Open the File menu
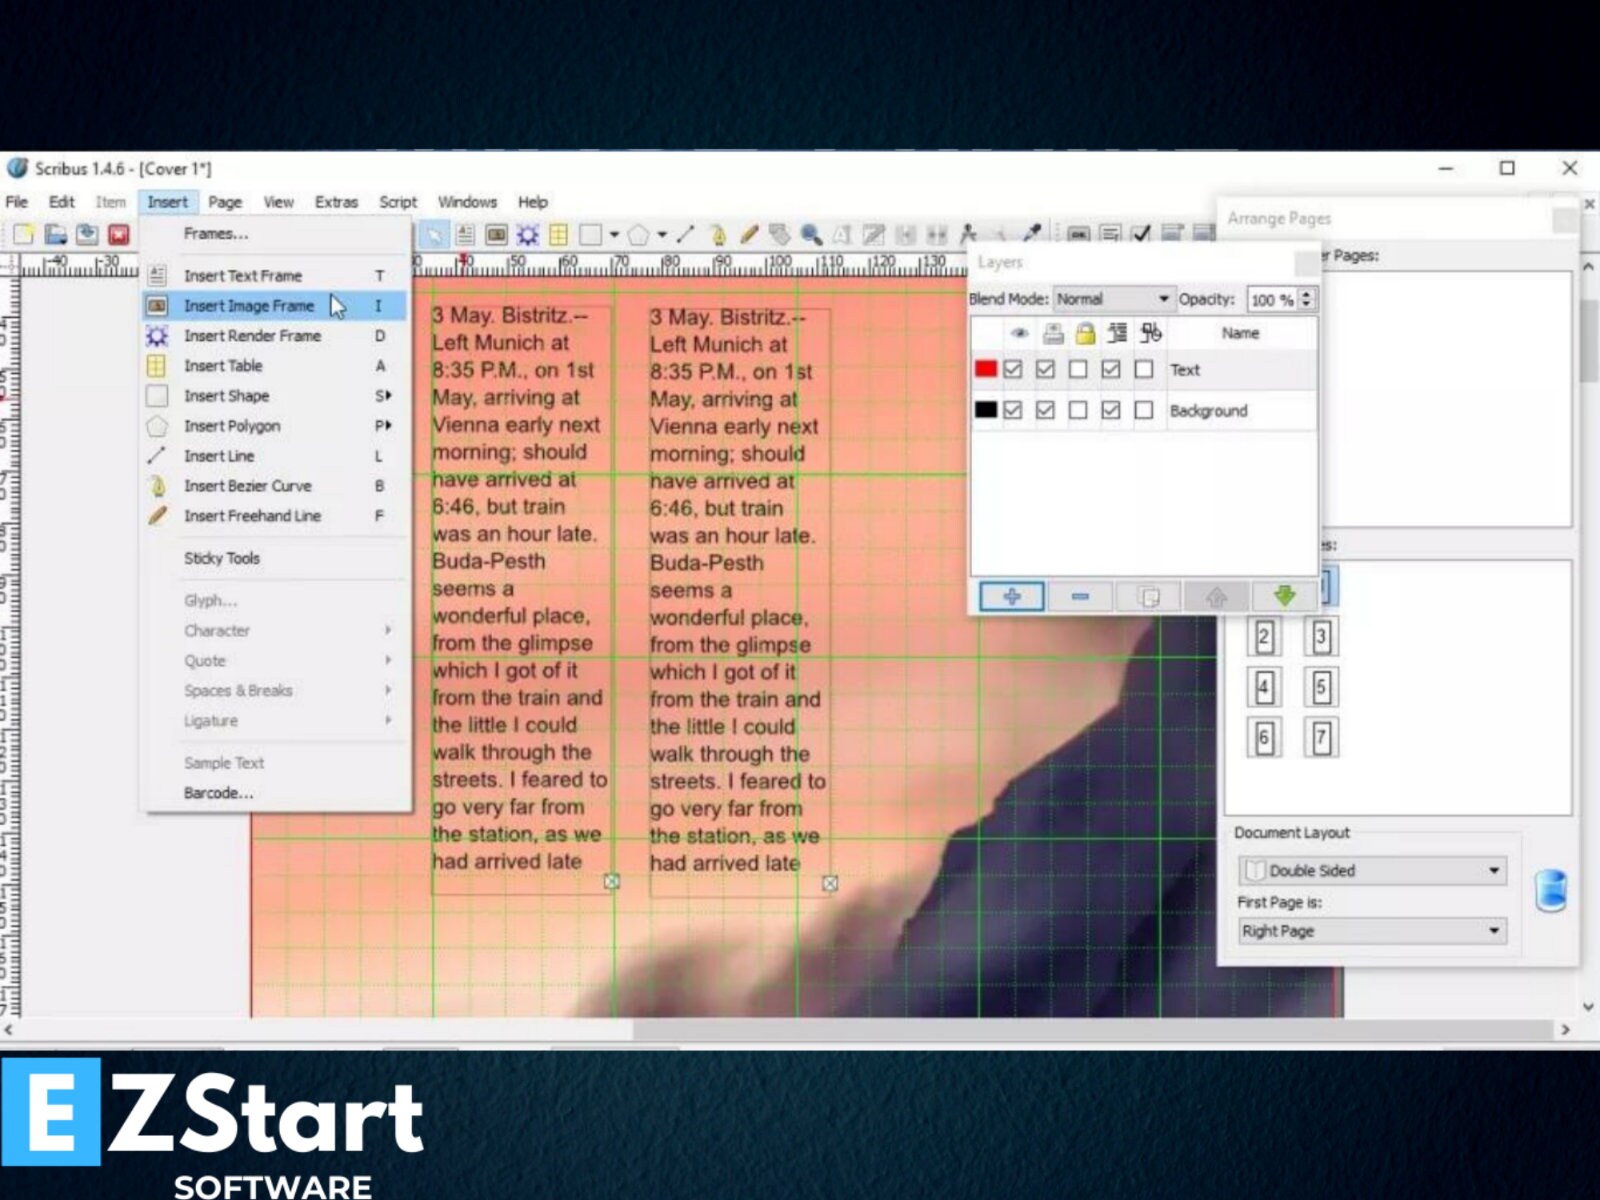Viewport: 1600px width, 1200px height. click(x=16, y=201)
